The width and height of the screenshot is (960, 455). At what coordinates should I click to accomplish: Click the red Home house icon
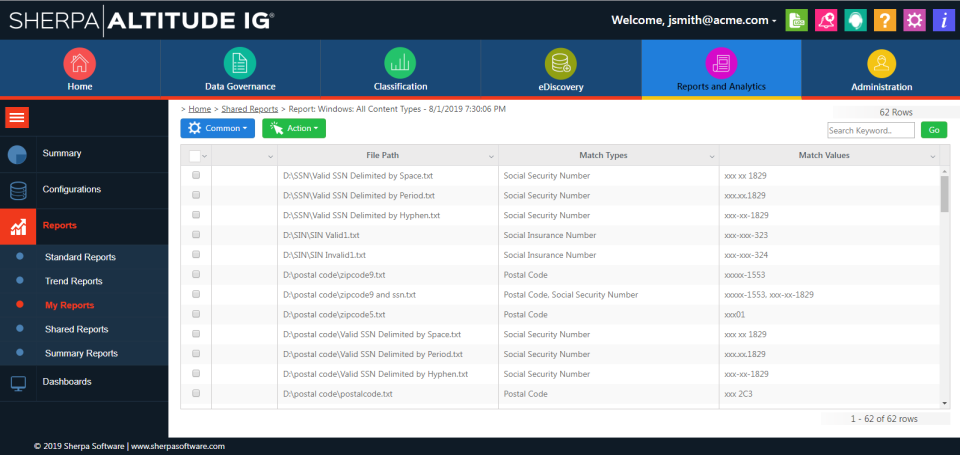(80, 62)
